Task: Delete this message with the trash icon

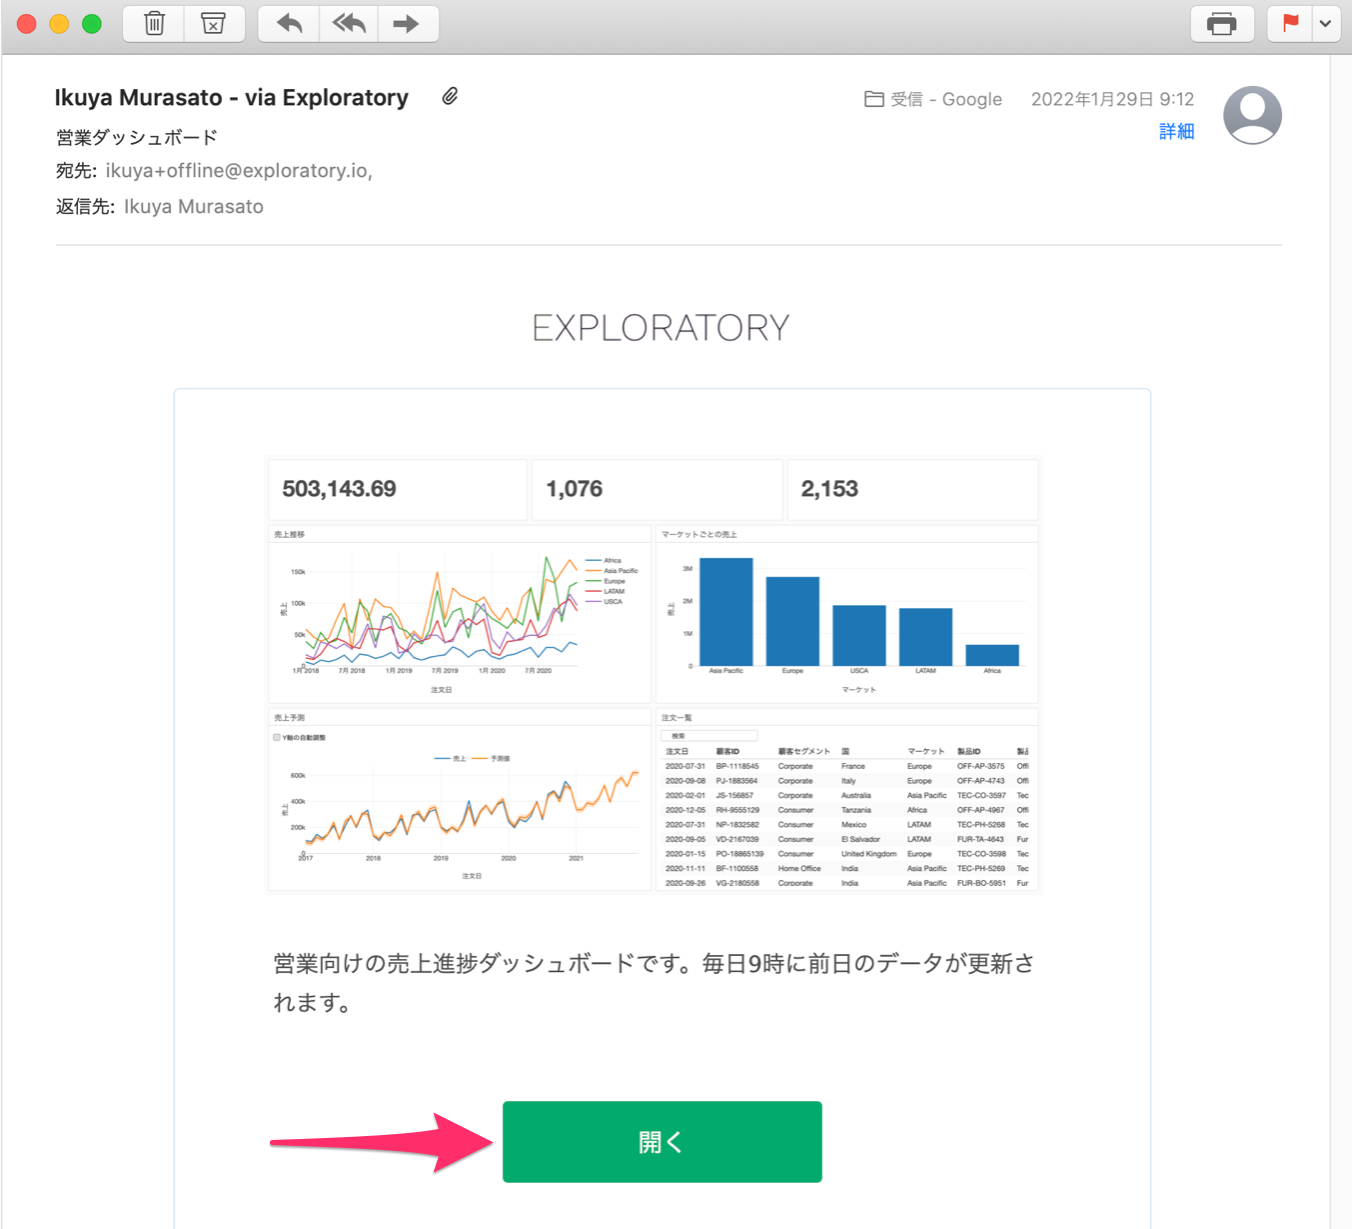Action: (154, 23)
